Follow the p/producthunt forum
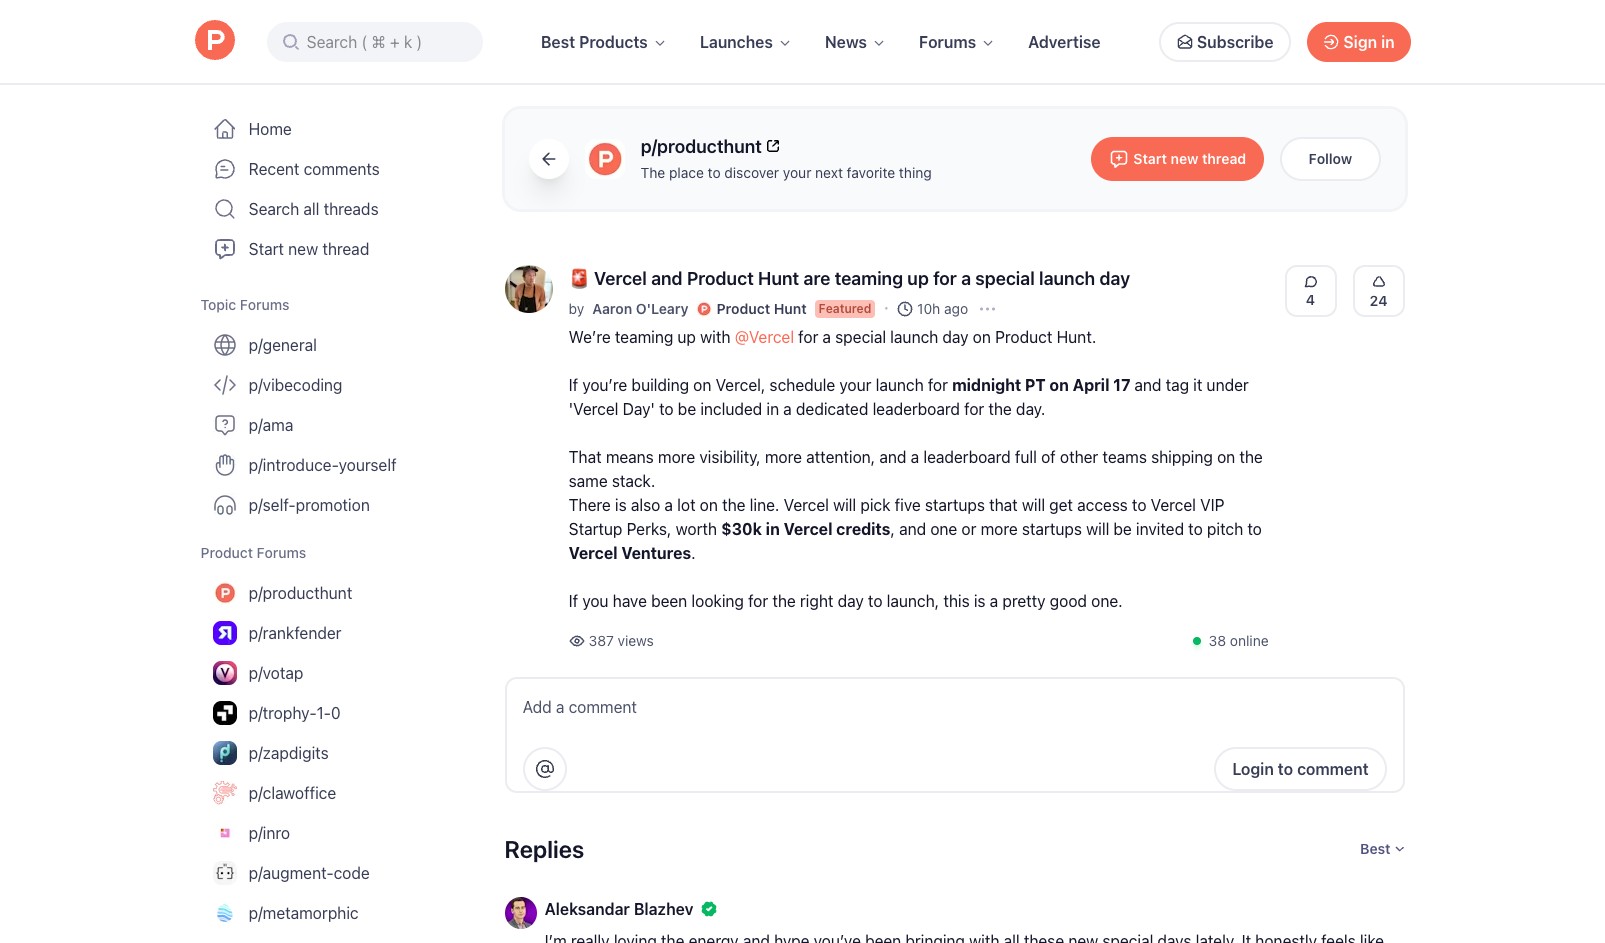 pyautogui.click(x=1330, y=159)
